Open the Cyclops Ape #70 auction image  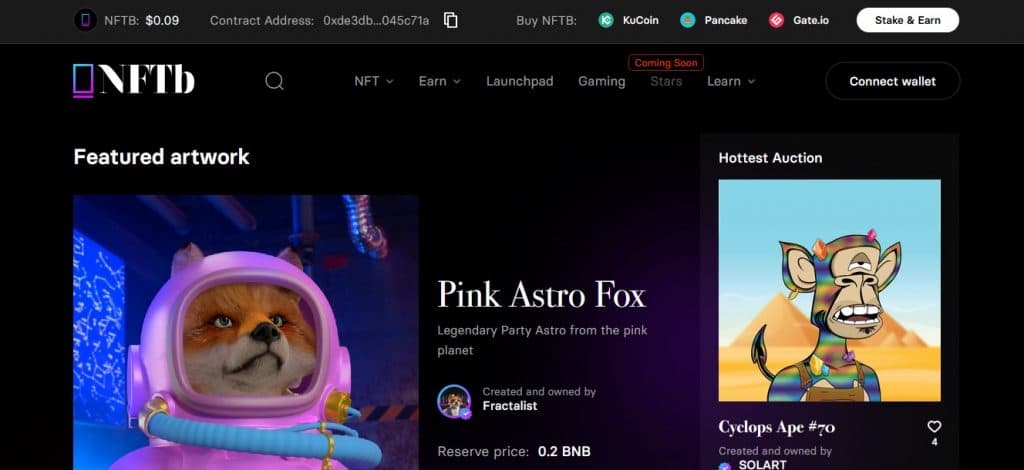tap(829, 290)
